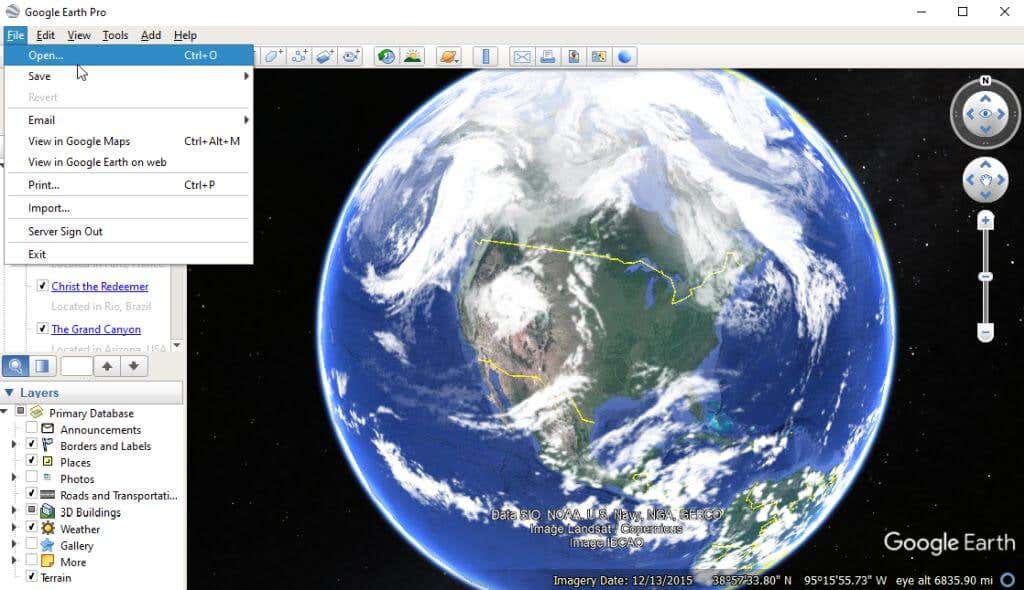
Task: Click the Email envelope toolbar icon
Action: [521, 56]
